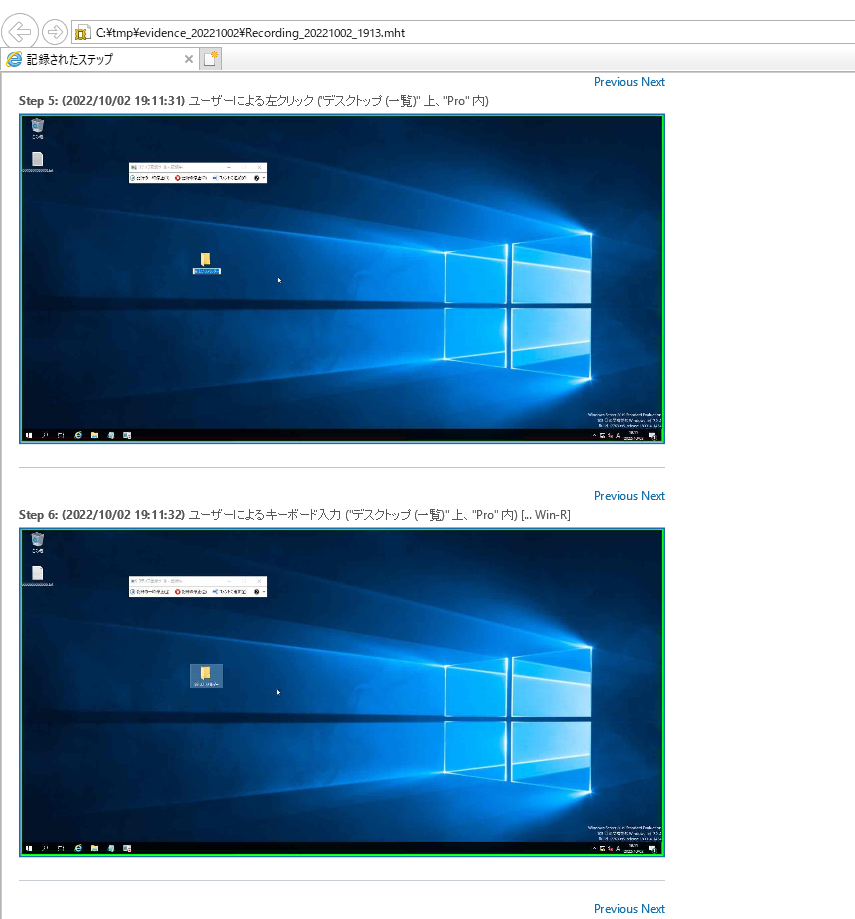Follow the Previous link above Step 6
855x919 pixels.
pos(615,496)
